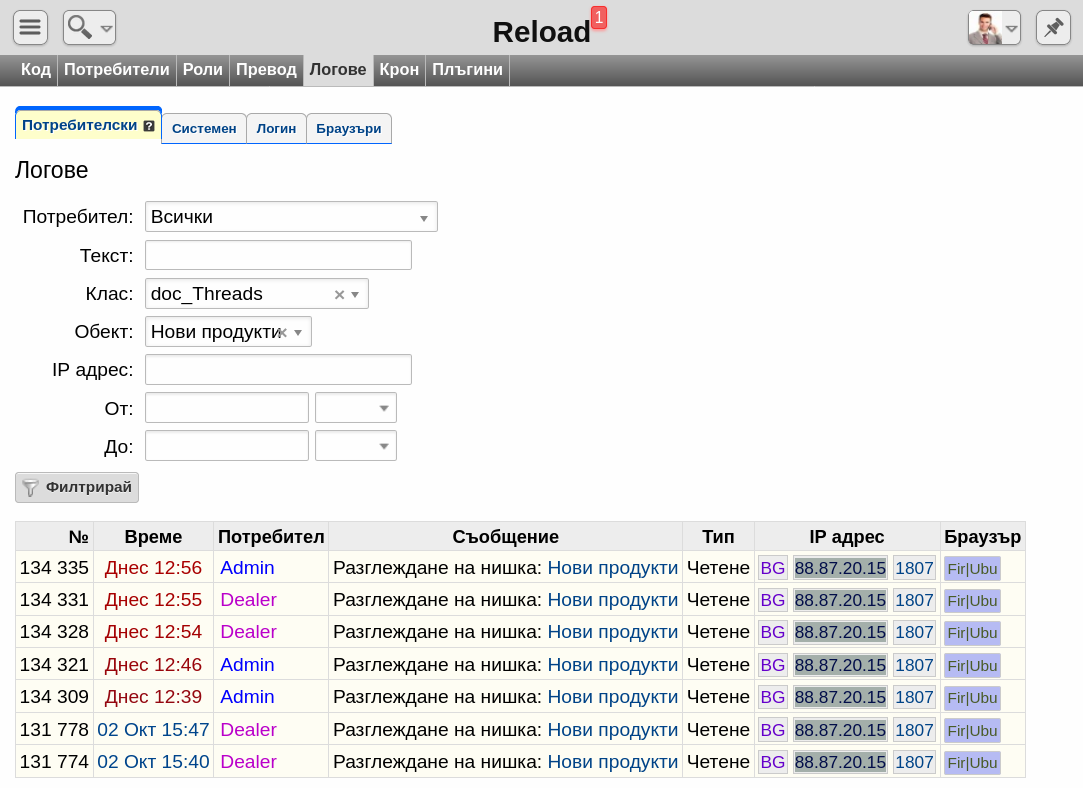
Task: Expand the Клас dropdown arrow
Action: tap(356, 294)
